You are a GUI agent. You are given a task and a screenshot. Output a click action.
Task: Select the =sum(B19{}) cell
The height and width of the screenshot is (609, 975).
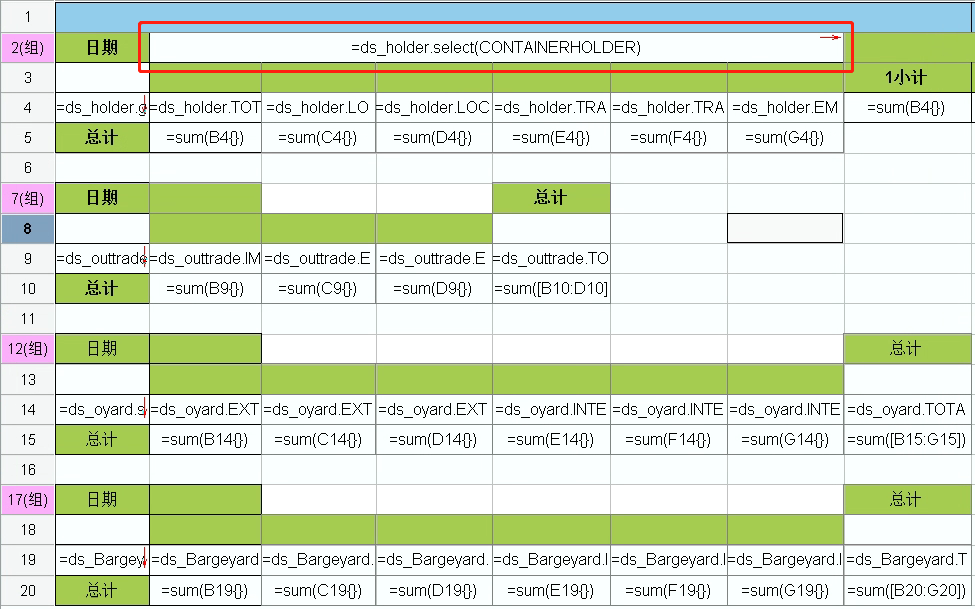click(205, 590)
